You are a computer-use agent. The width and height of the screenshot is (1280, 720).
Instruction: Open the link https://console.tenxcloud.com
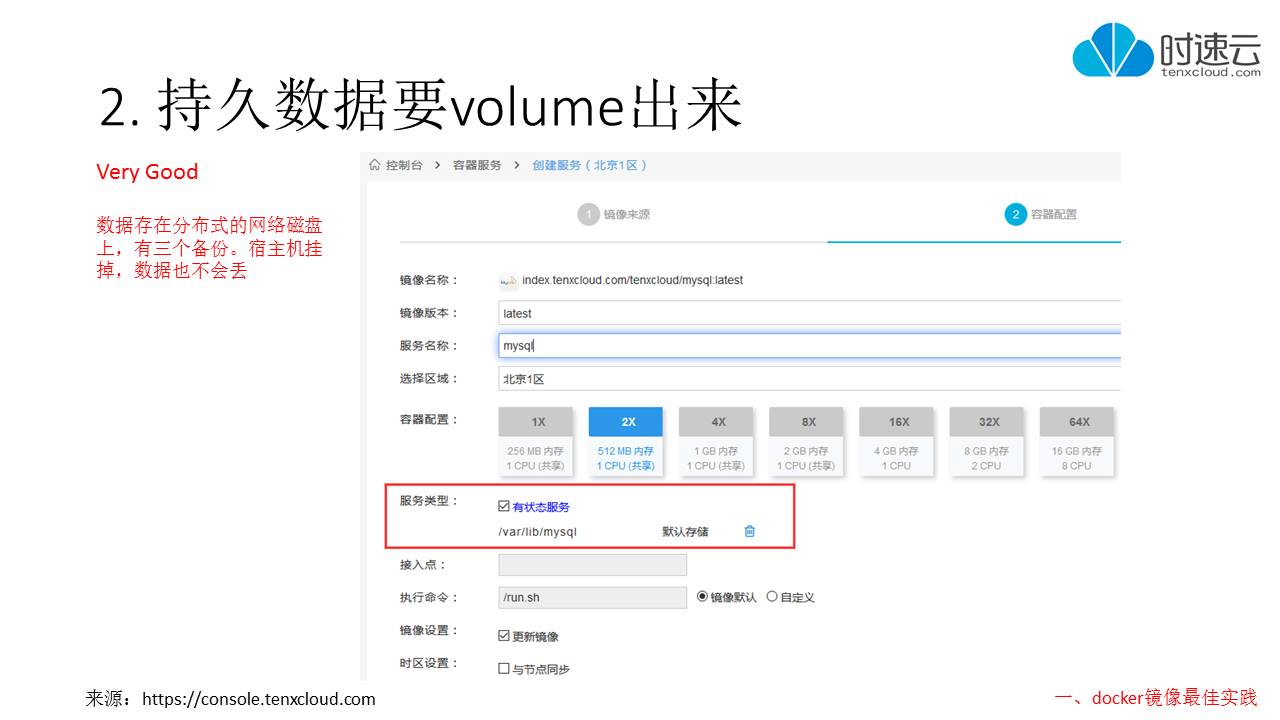[x=258, y=699]
